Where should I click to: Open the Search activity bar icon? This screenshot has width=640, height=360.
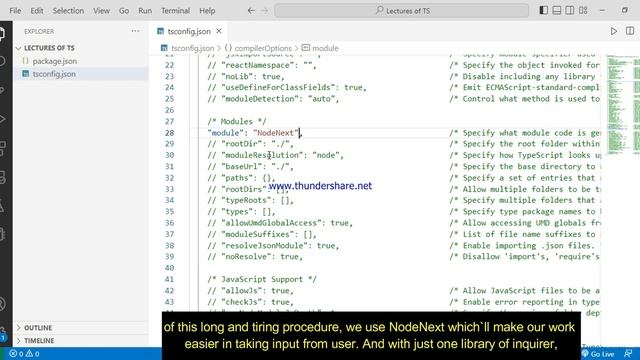click(2, 62)
